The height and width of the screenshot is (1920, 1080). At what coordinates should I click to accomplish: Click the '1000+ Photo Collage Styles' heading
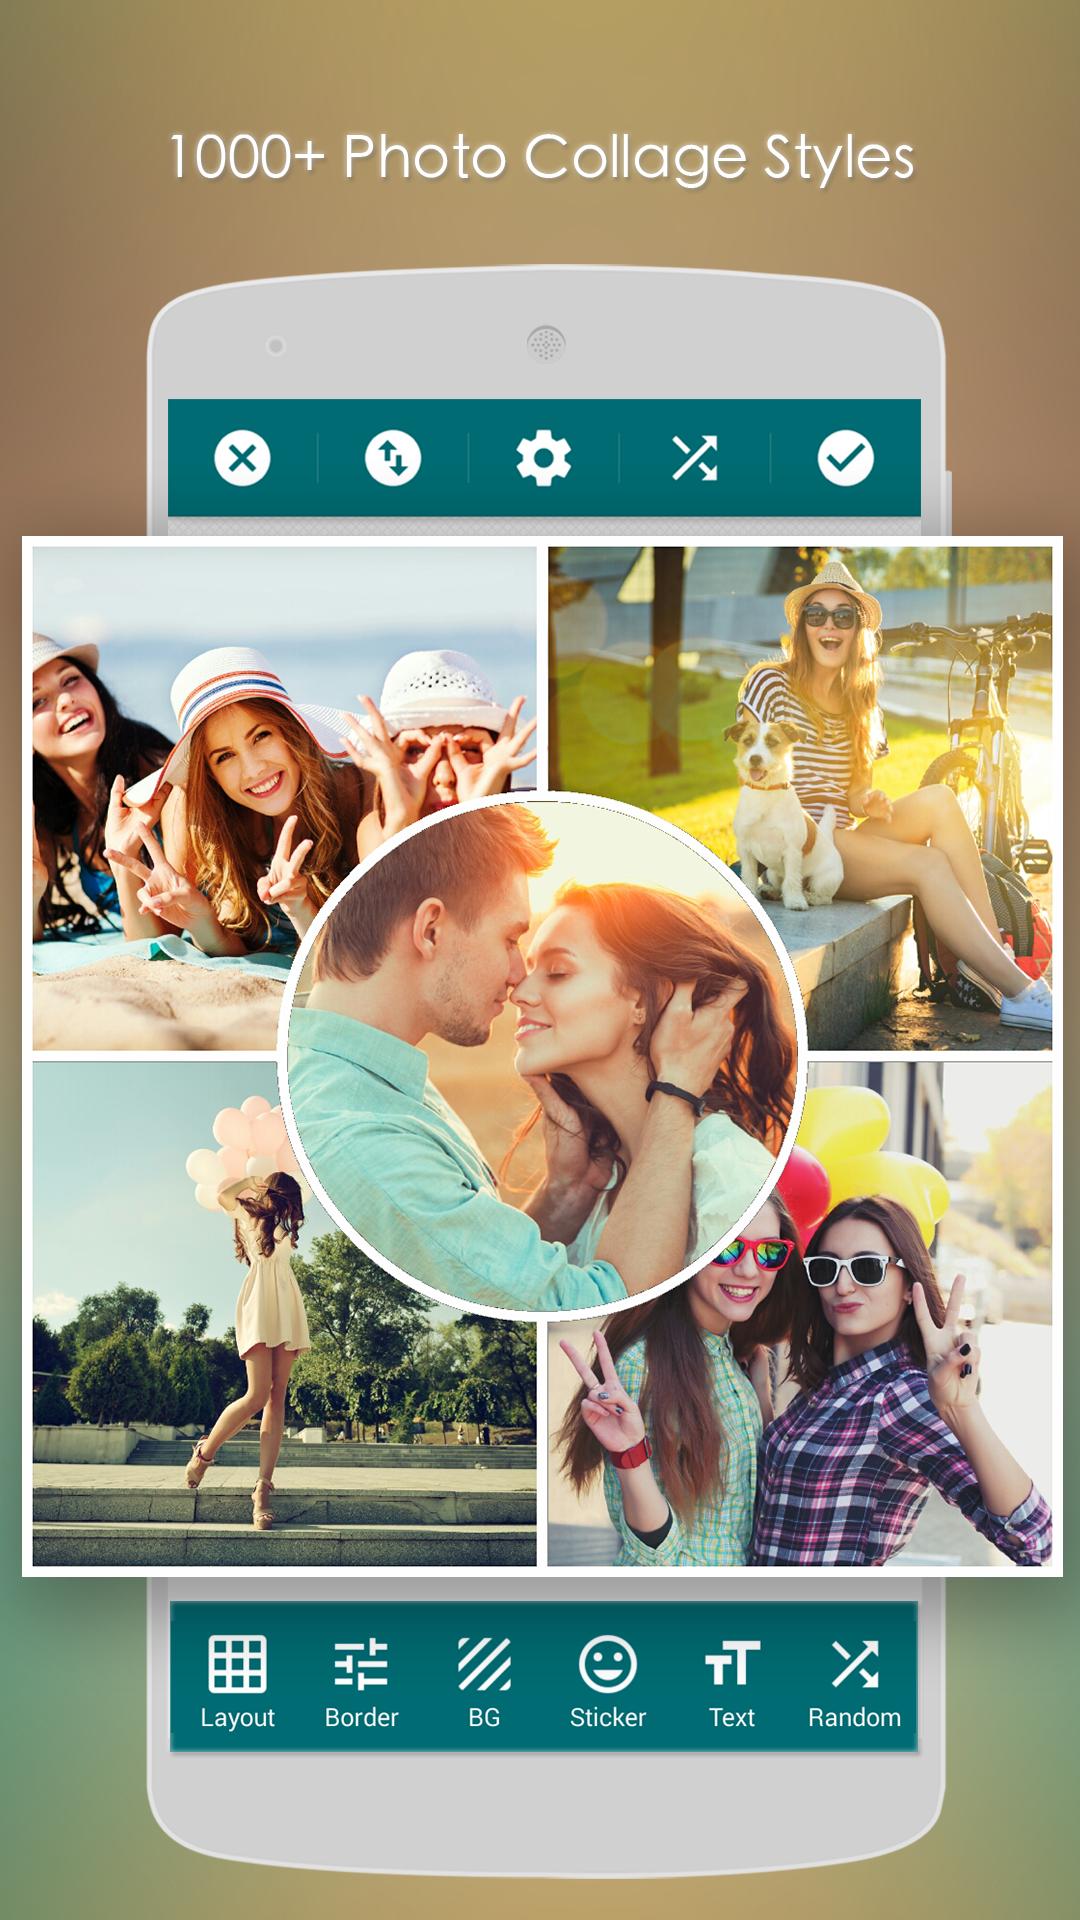coord(541,158)
